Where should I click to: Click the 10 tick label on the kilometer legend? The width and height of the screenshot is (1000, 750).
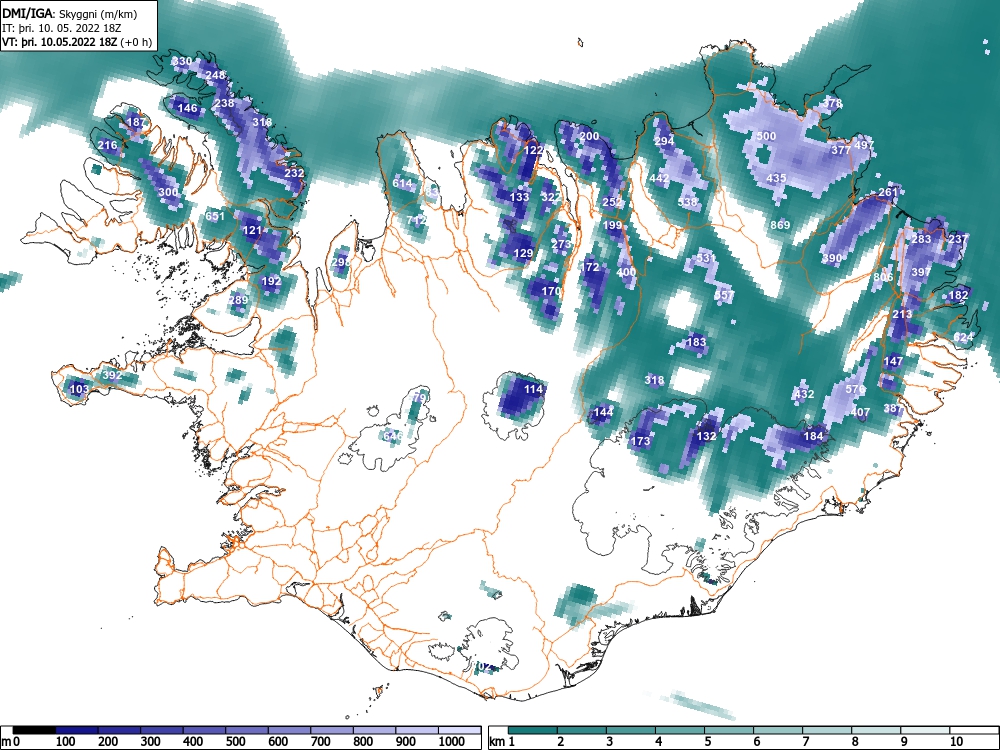pyautogui.click(x=955, y=742)
